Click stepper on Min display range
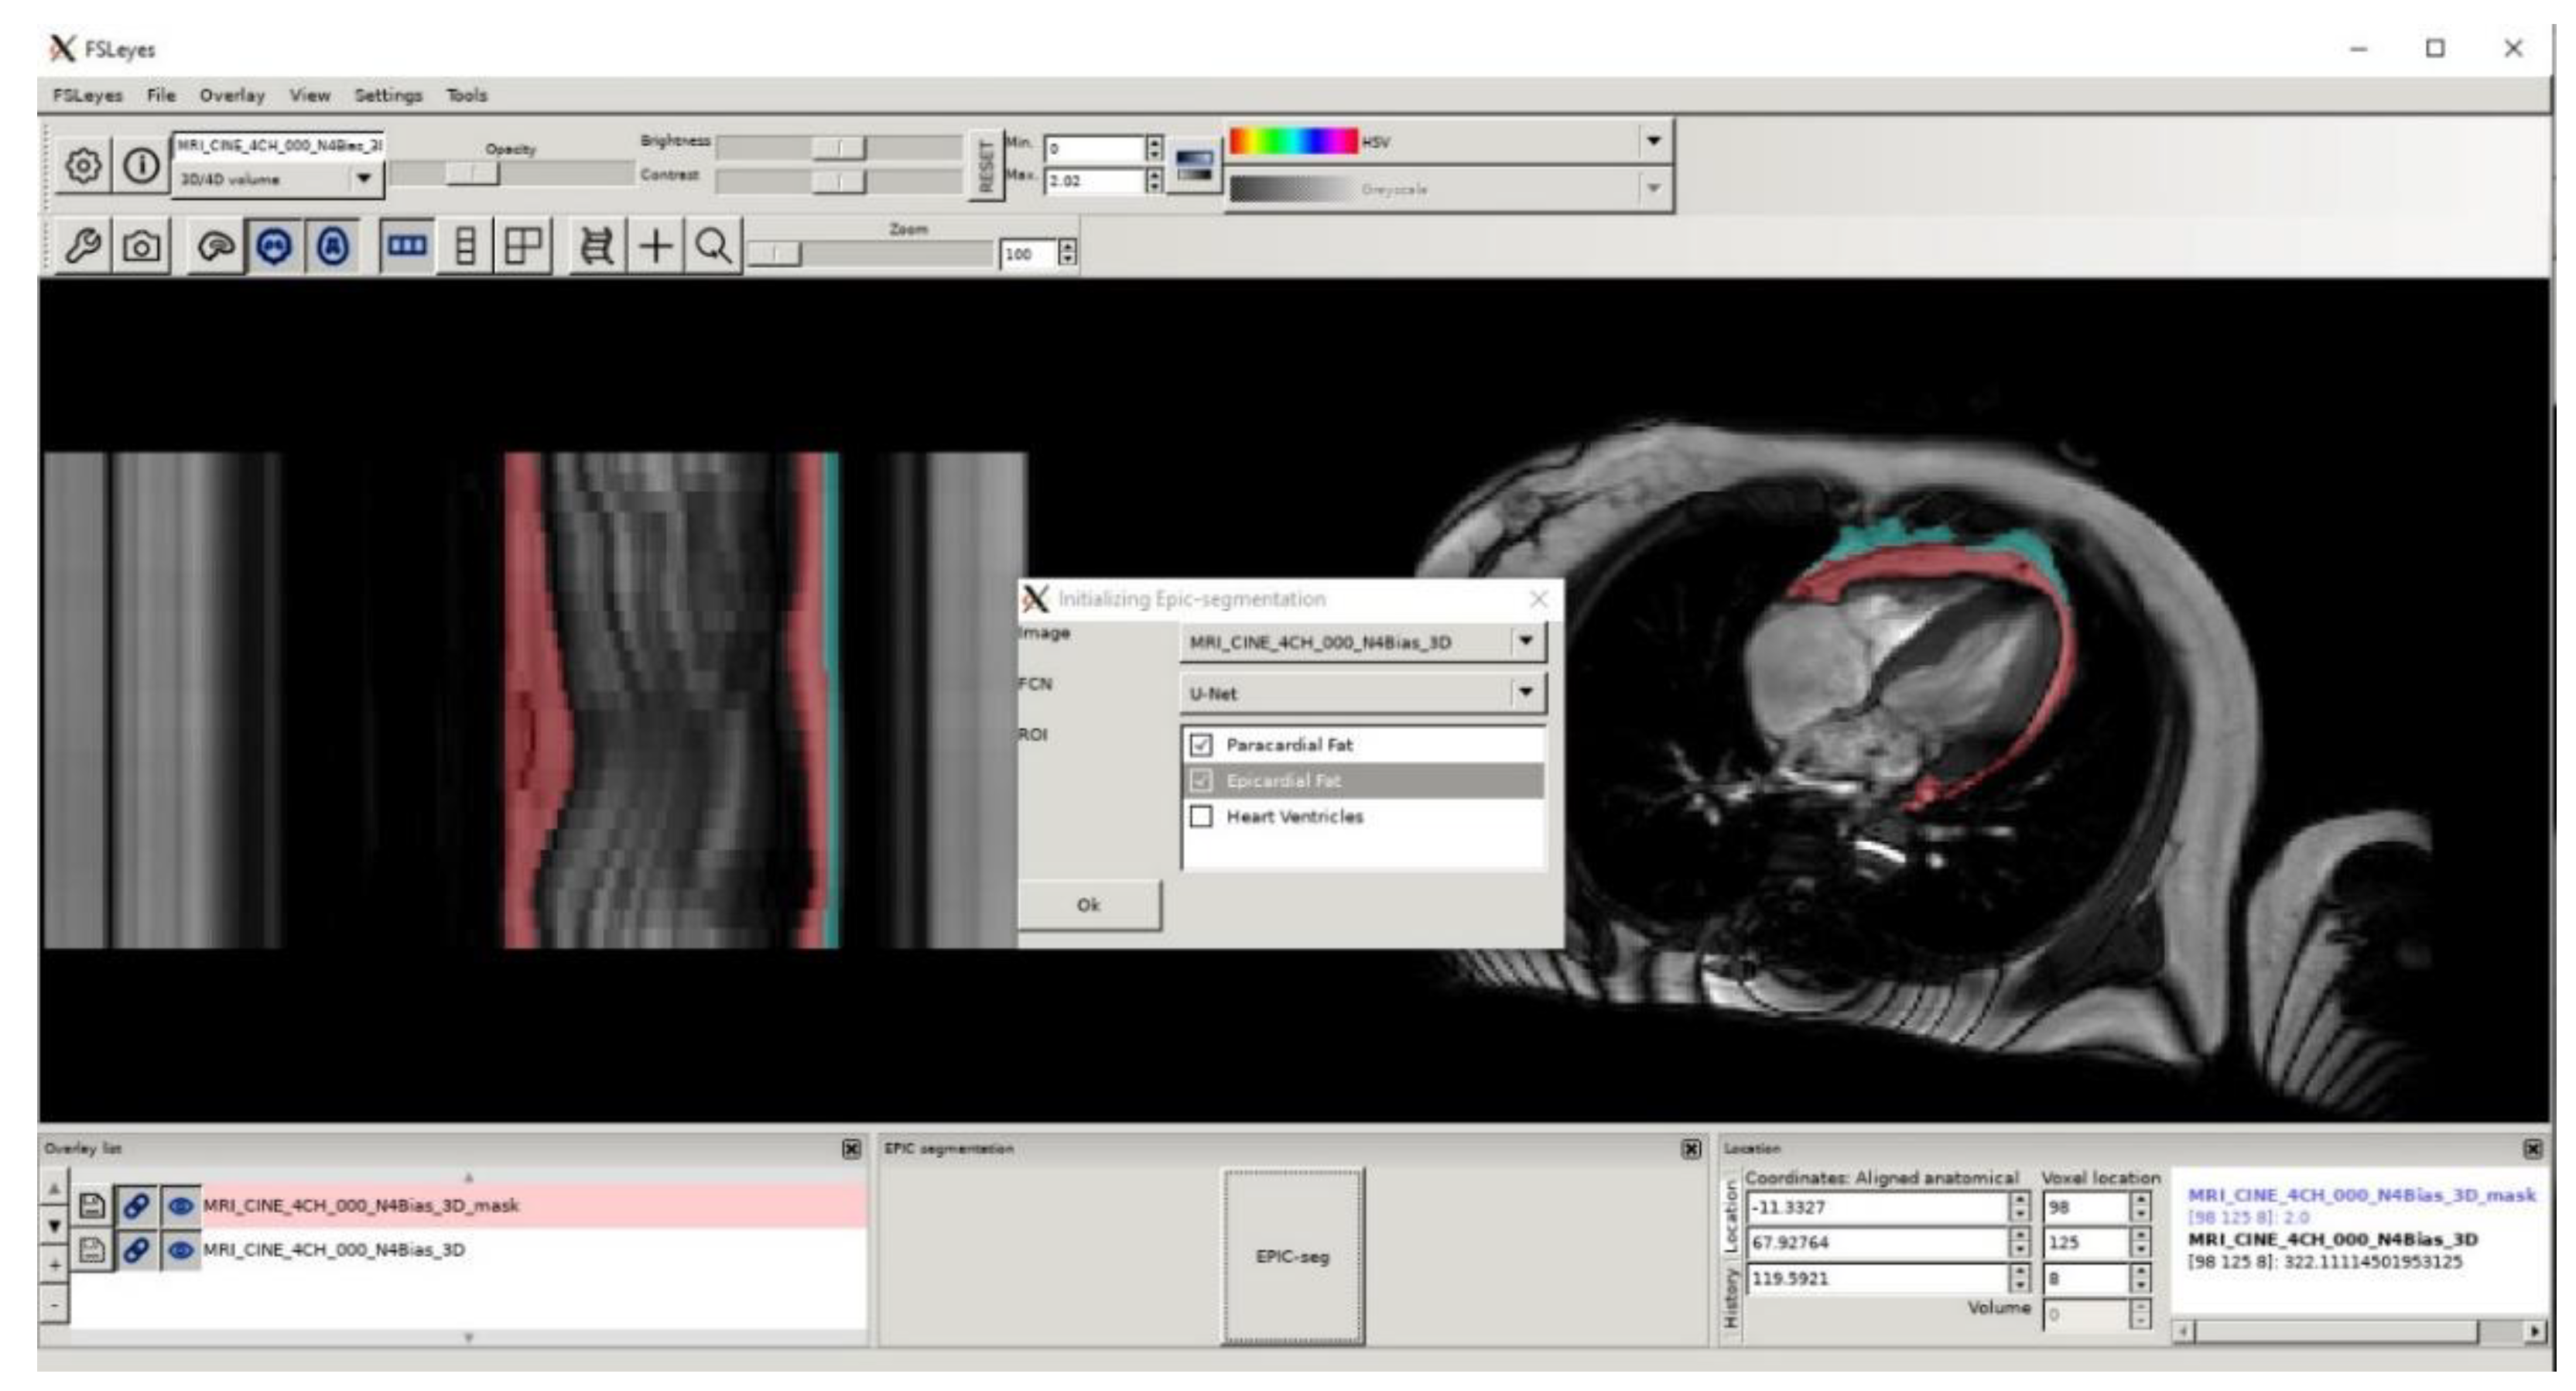This screenshot has width=2576, height=1391. click(x=1154, y=148)
